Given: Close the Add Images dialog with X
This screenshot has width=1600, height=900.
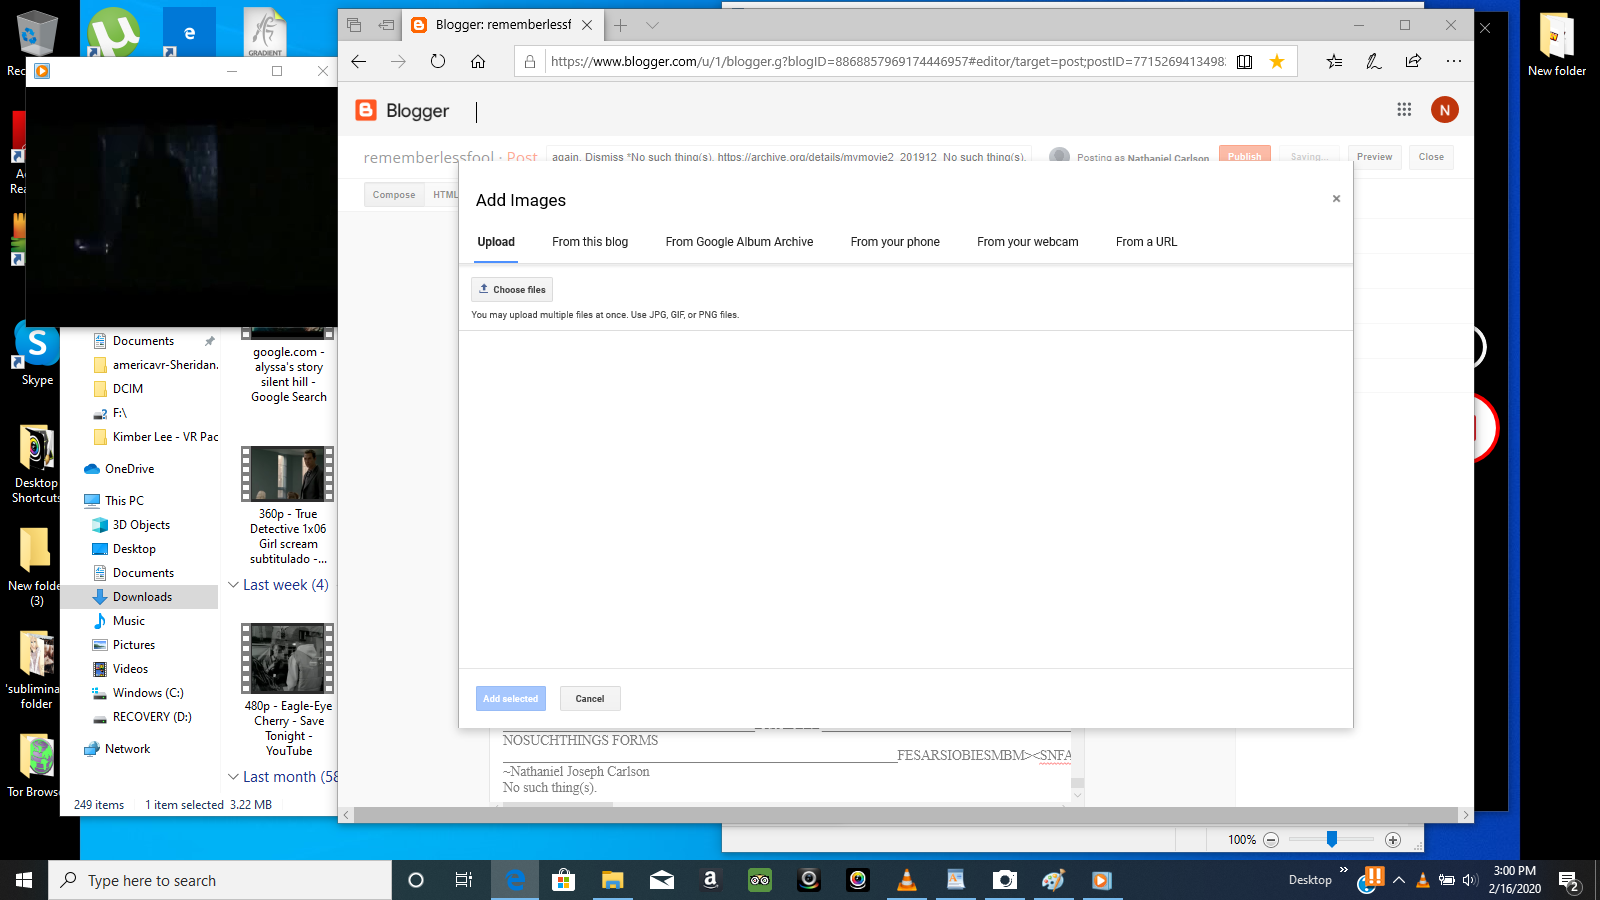Looking at the screenshot, I should pos(1336,199).
